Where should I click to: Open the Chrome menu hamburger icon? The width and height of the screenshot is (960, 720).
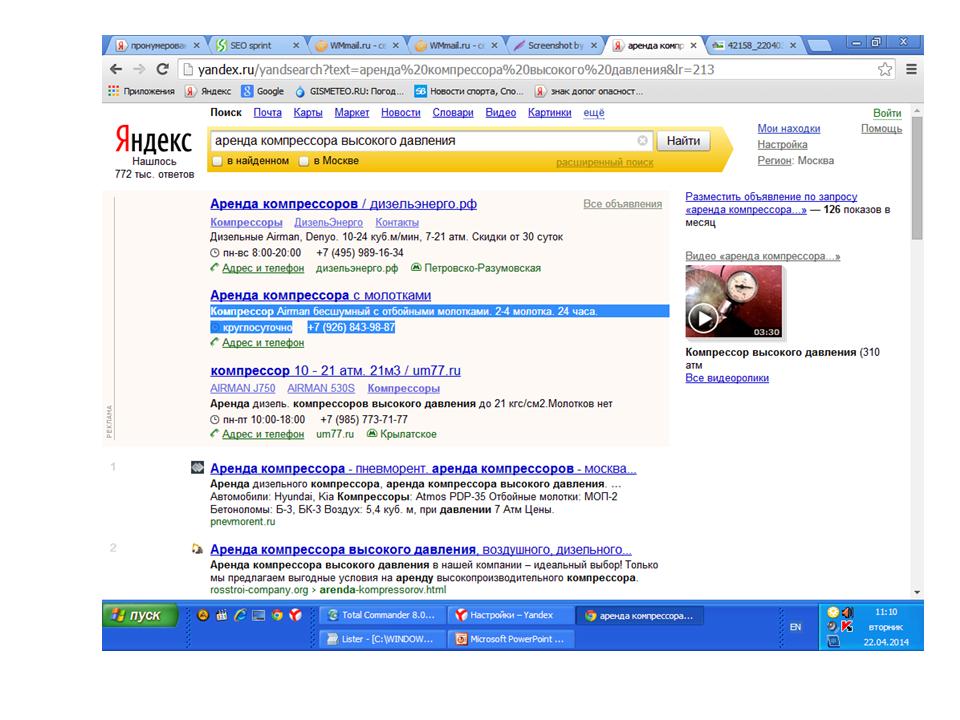911,69
